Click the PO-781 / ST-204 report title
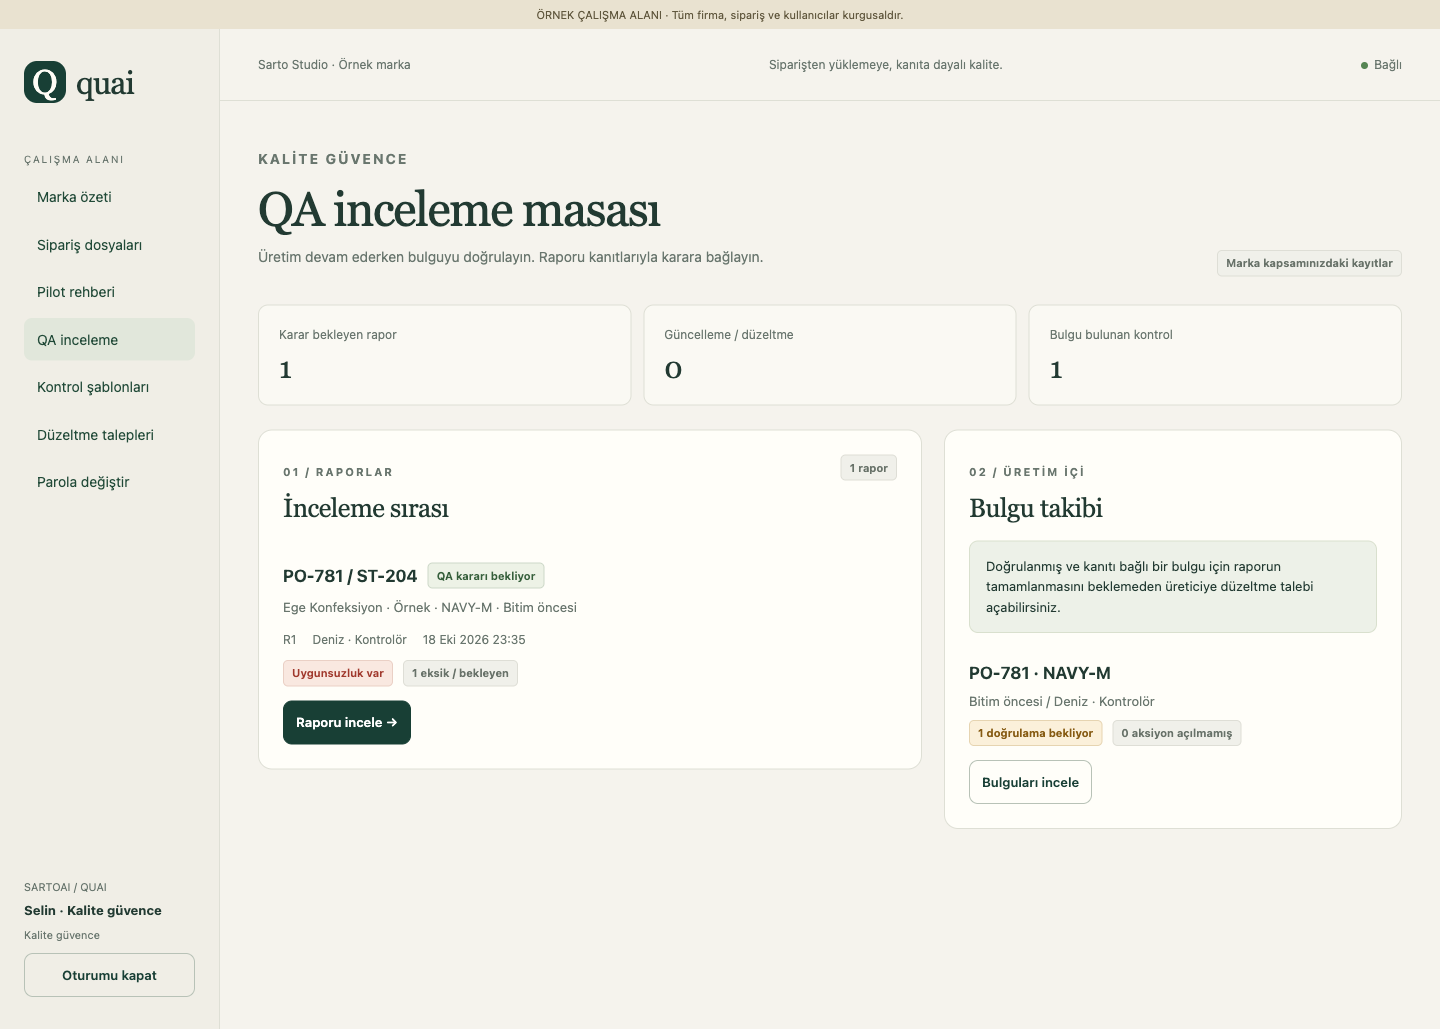 (350, 576)
